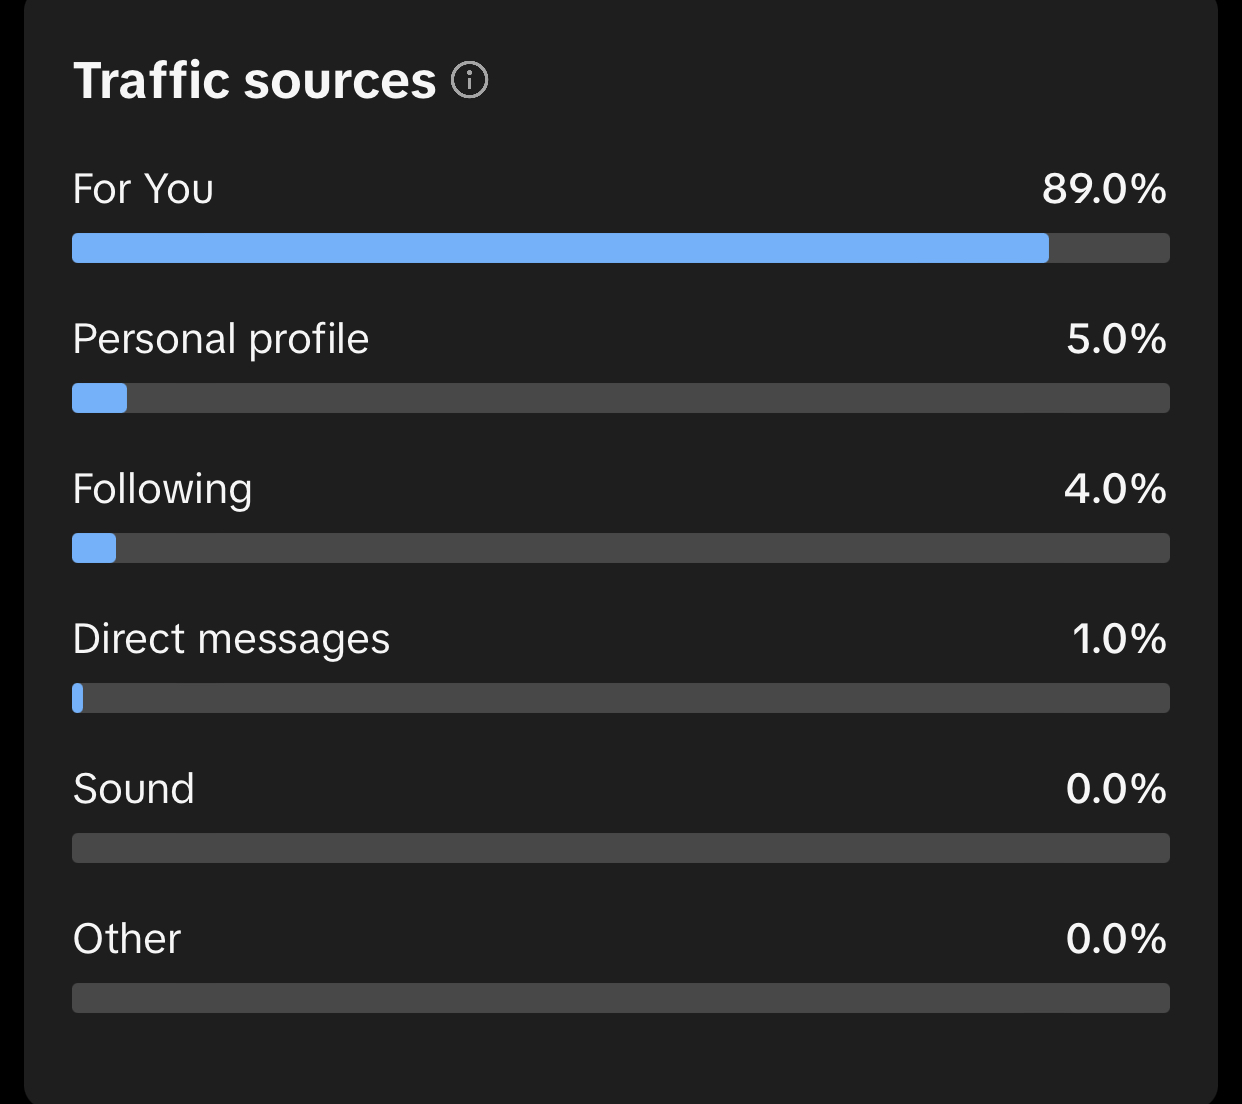Click the For You progress bar
Screen dimensions: 1242x1104
coord(621,248)
